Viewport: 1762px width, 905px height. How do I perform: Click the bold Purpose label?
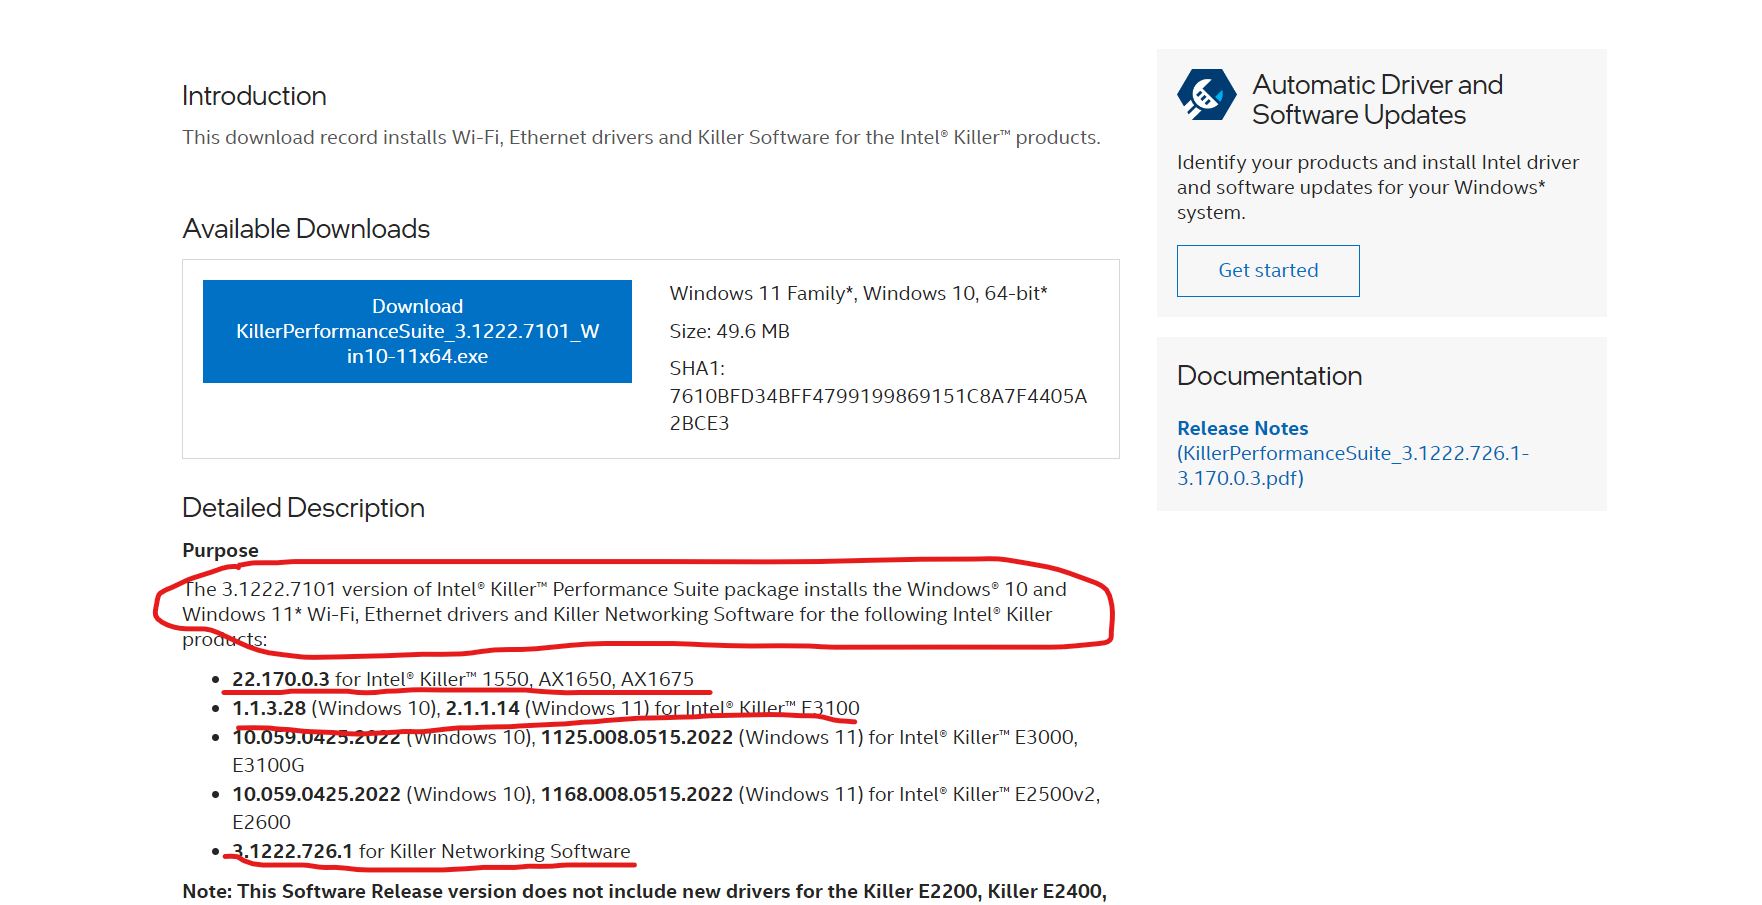click(220, 550)
